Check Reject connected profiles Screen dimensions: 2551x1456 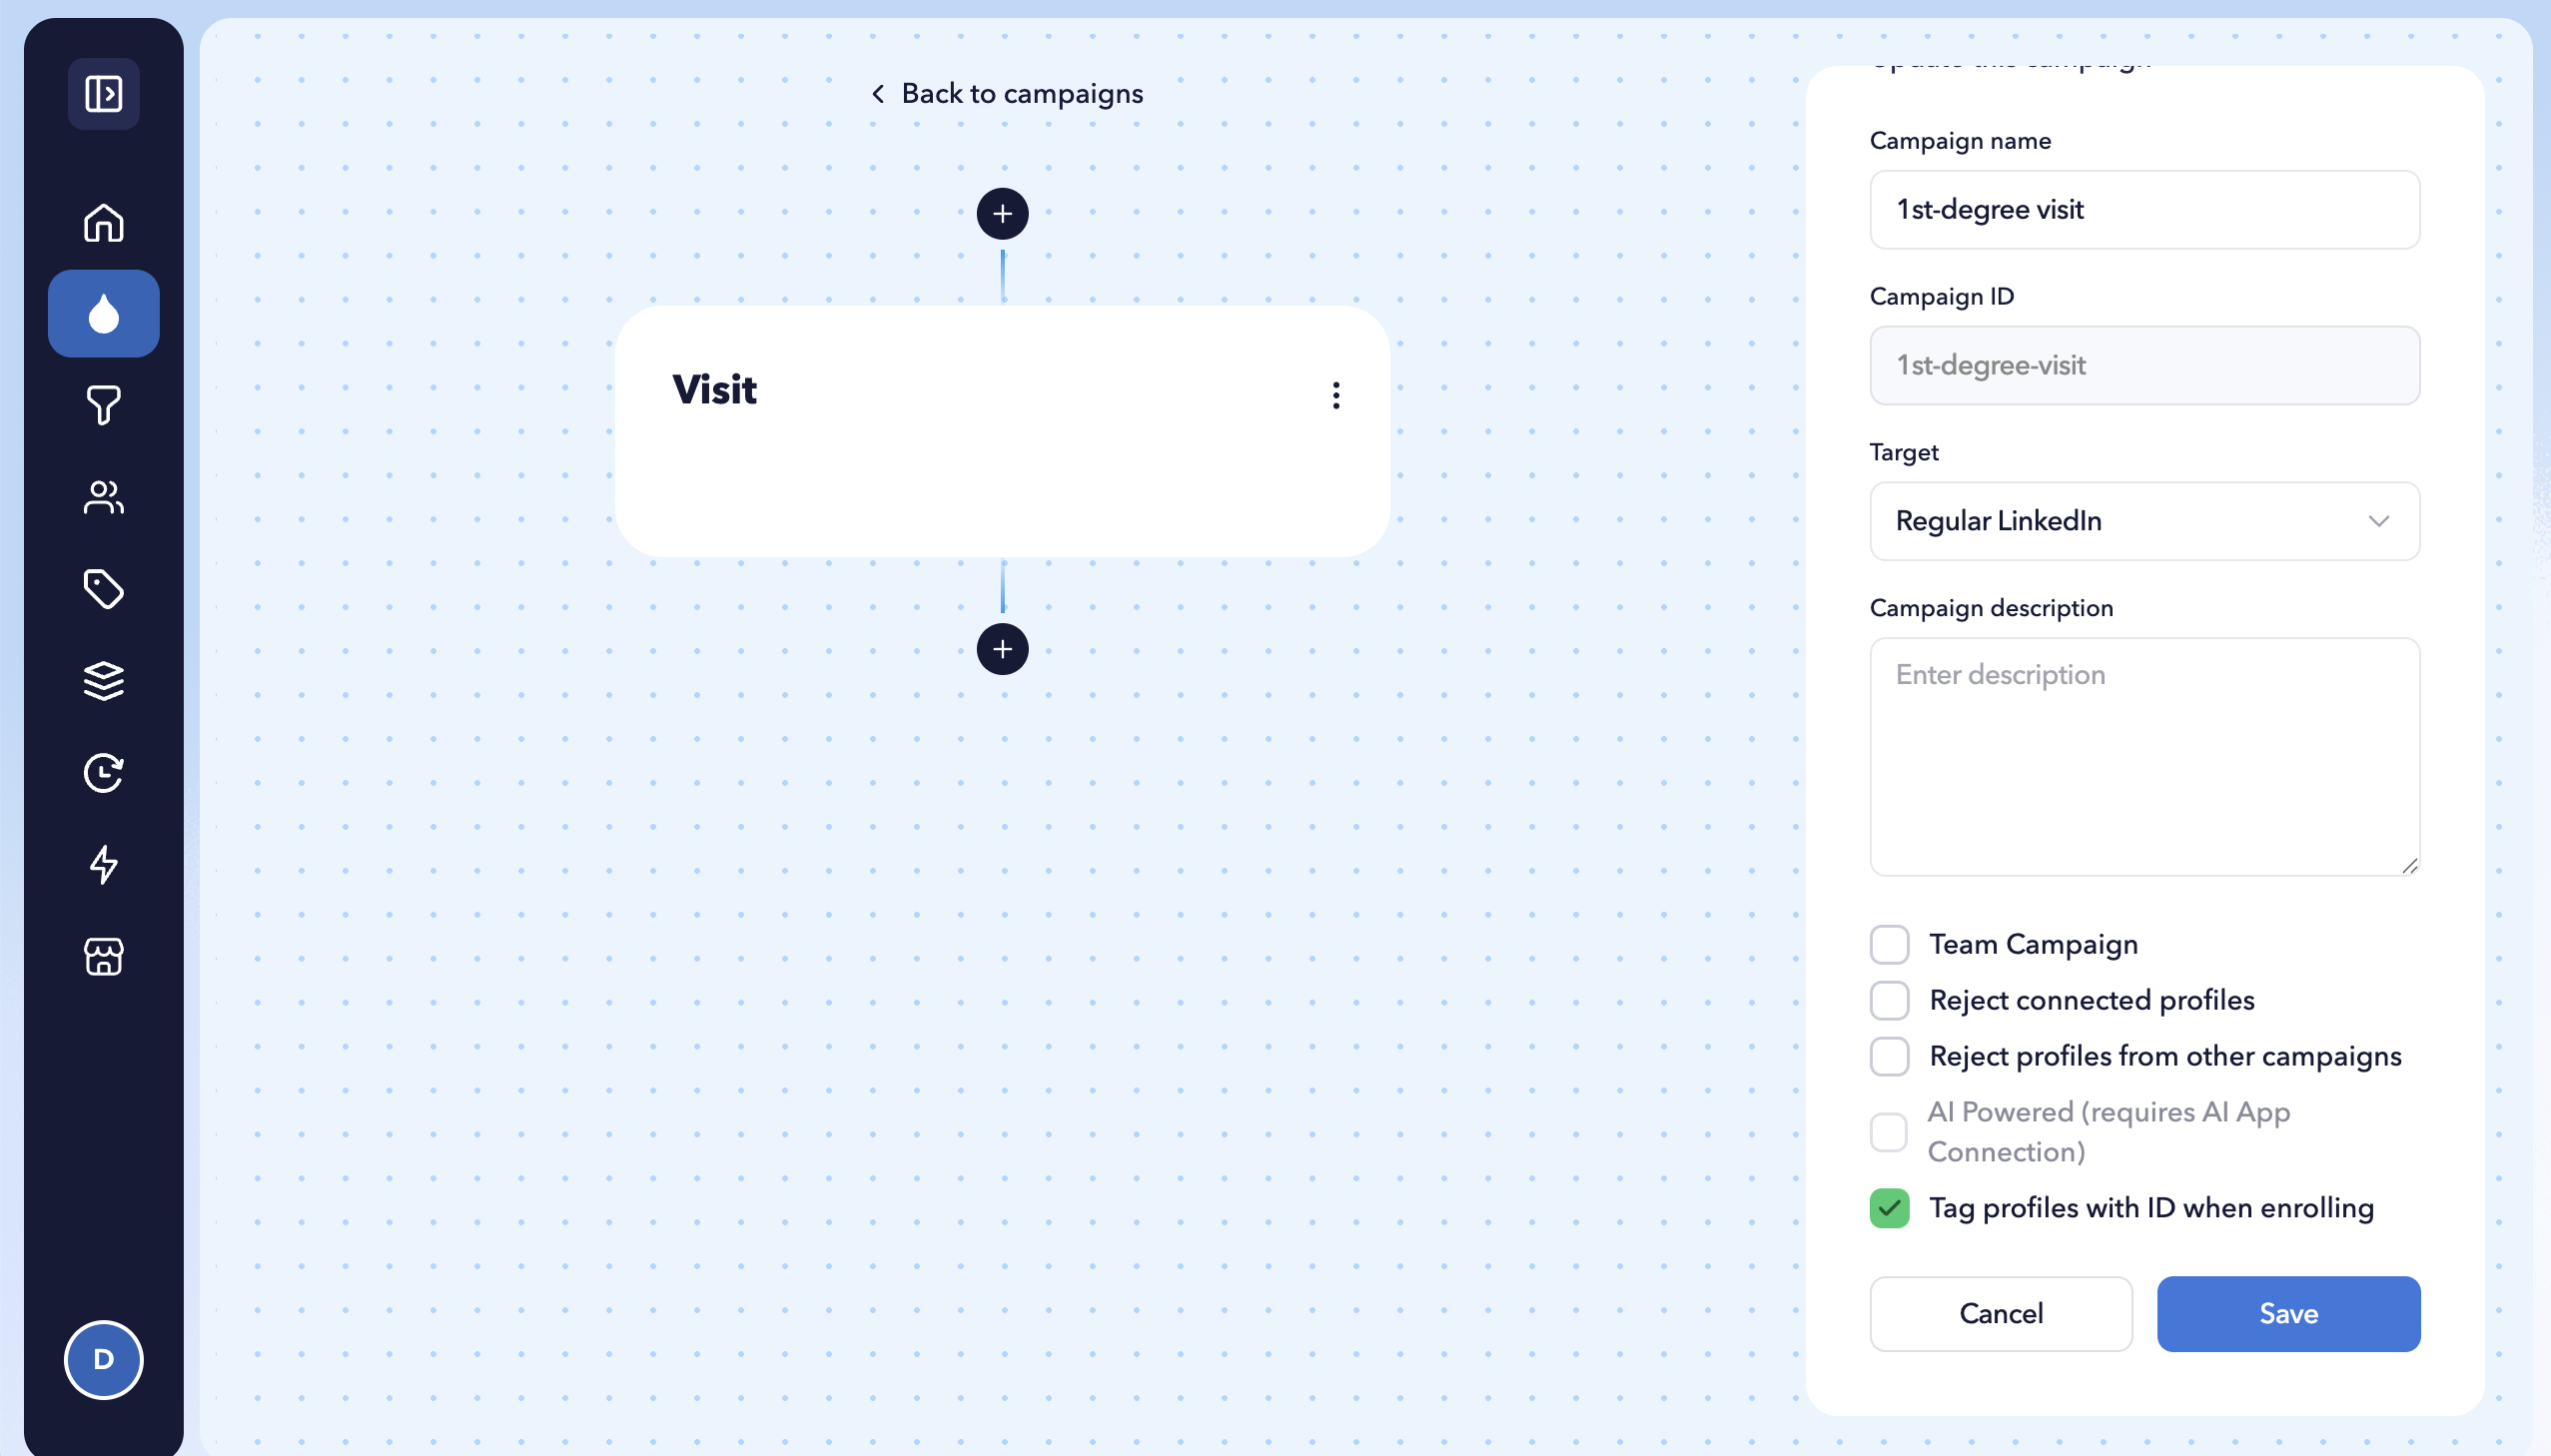pos(1889,1000)
